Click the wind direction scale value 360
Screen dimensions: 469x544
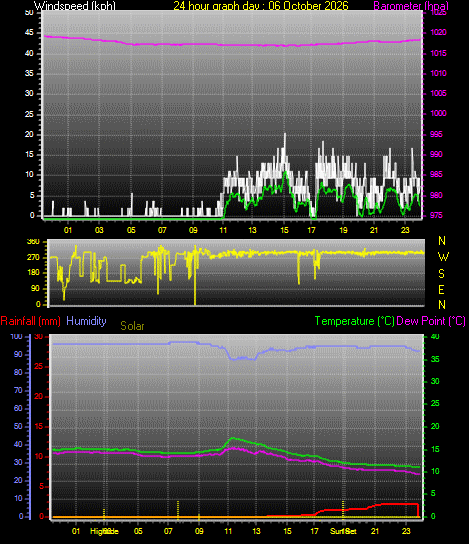(x=33, y=242)
